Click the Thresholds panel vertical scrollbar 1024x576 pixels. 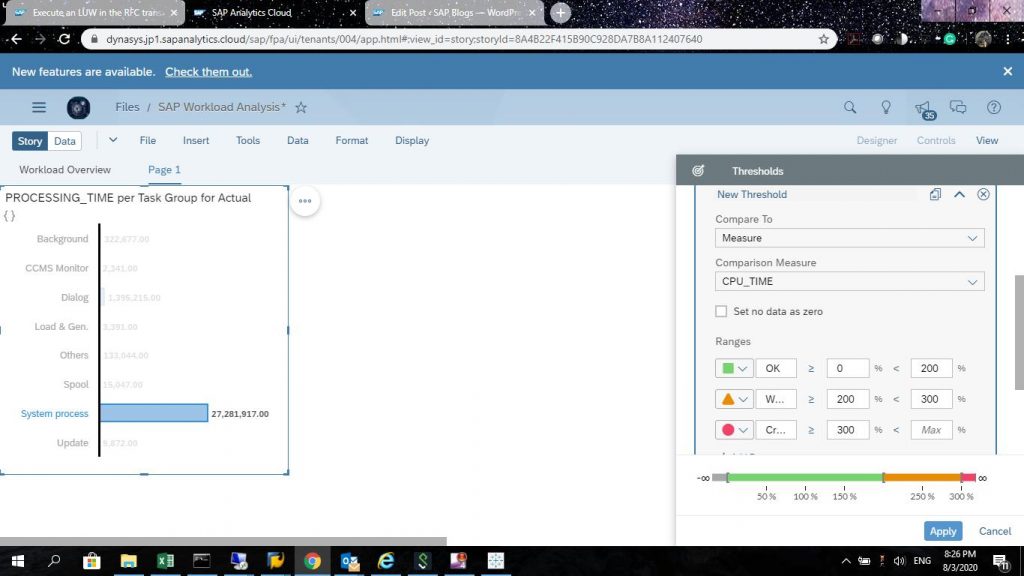[x=1019, y=332]
